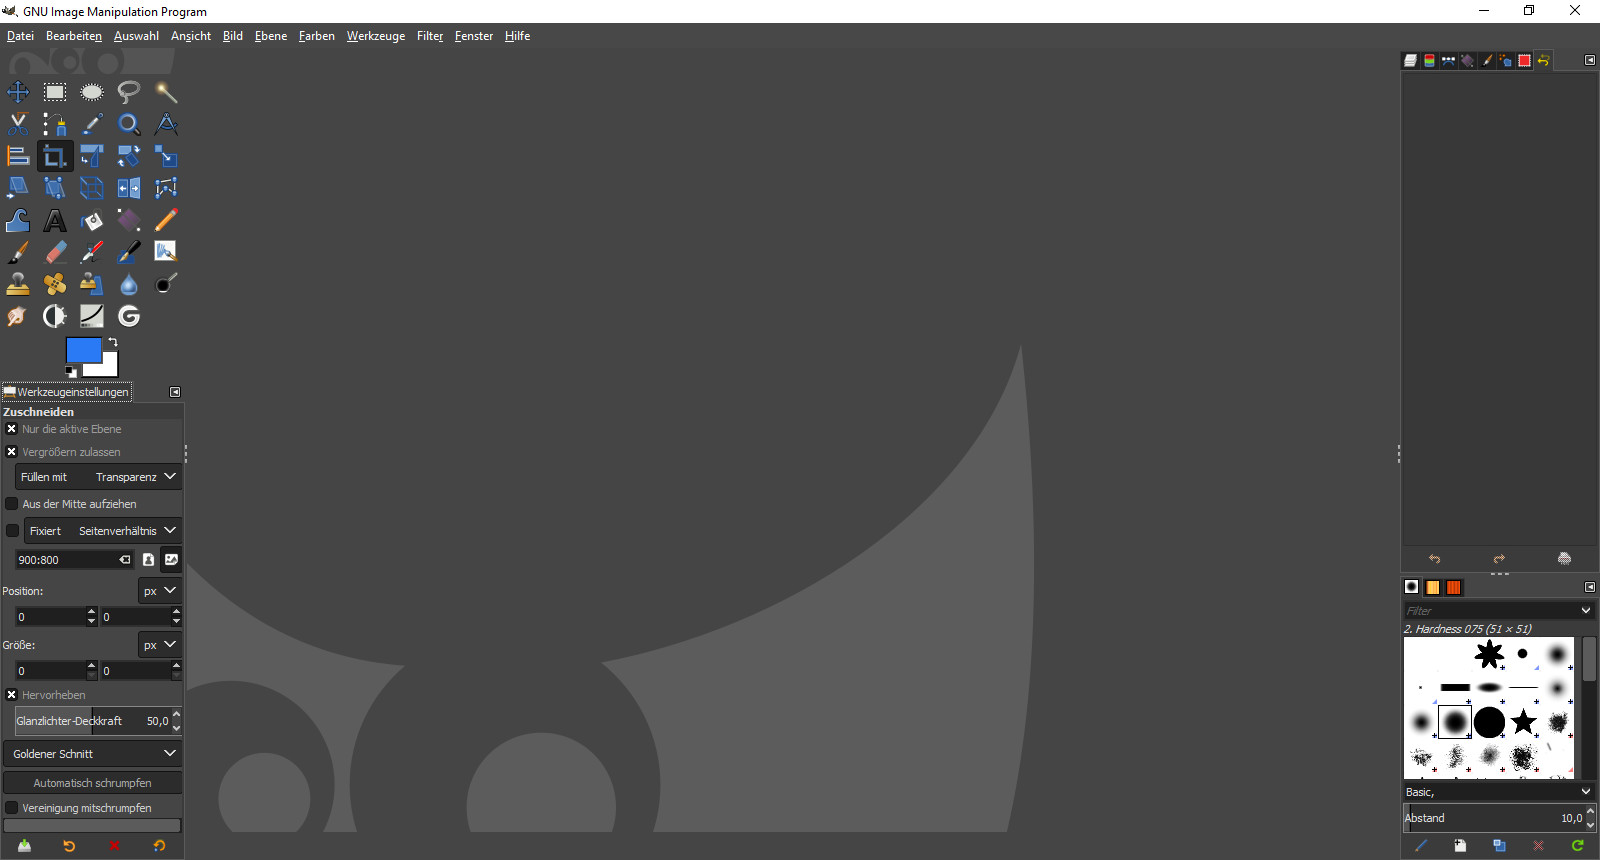The width and height of the screenshot is (1600, 860).
Task: Open the Auswahl menu
Action: coord(136,36)
